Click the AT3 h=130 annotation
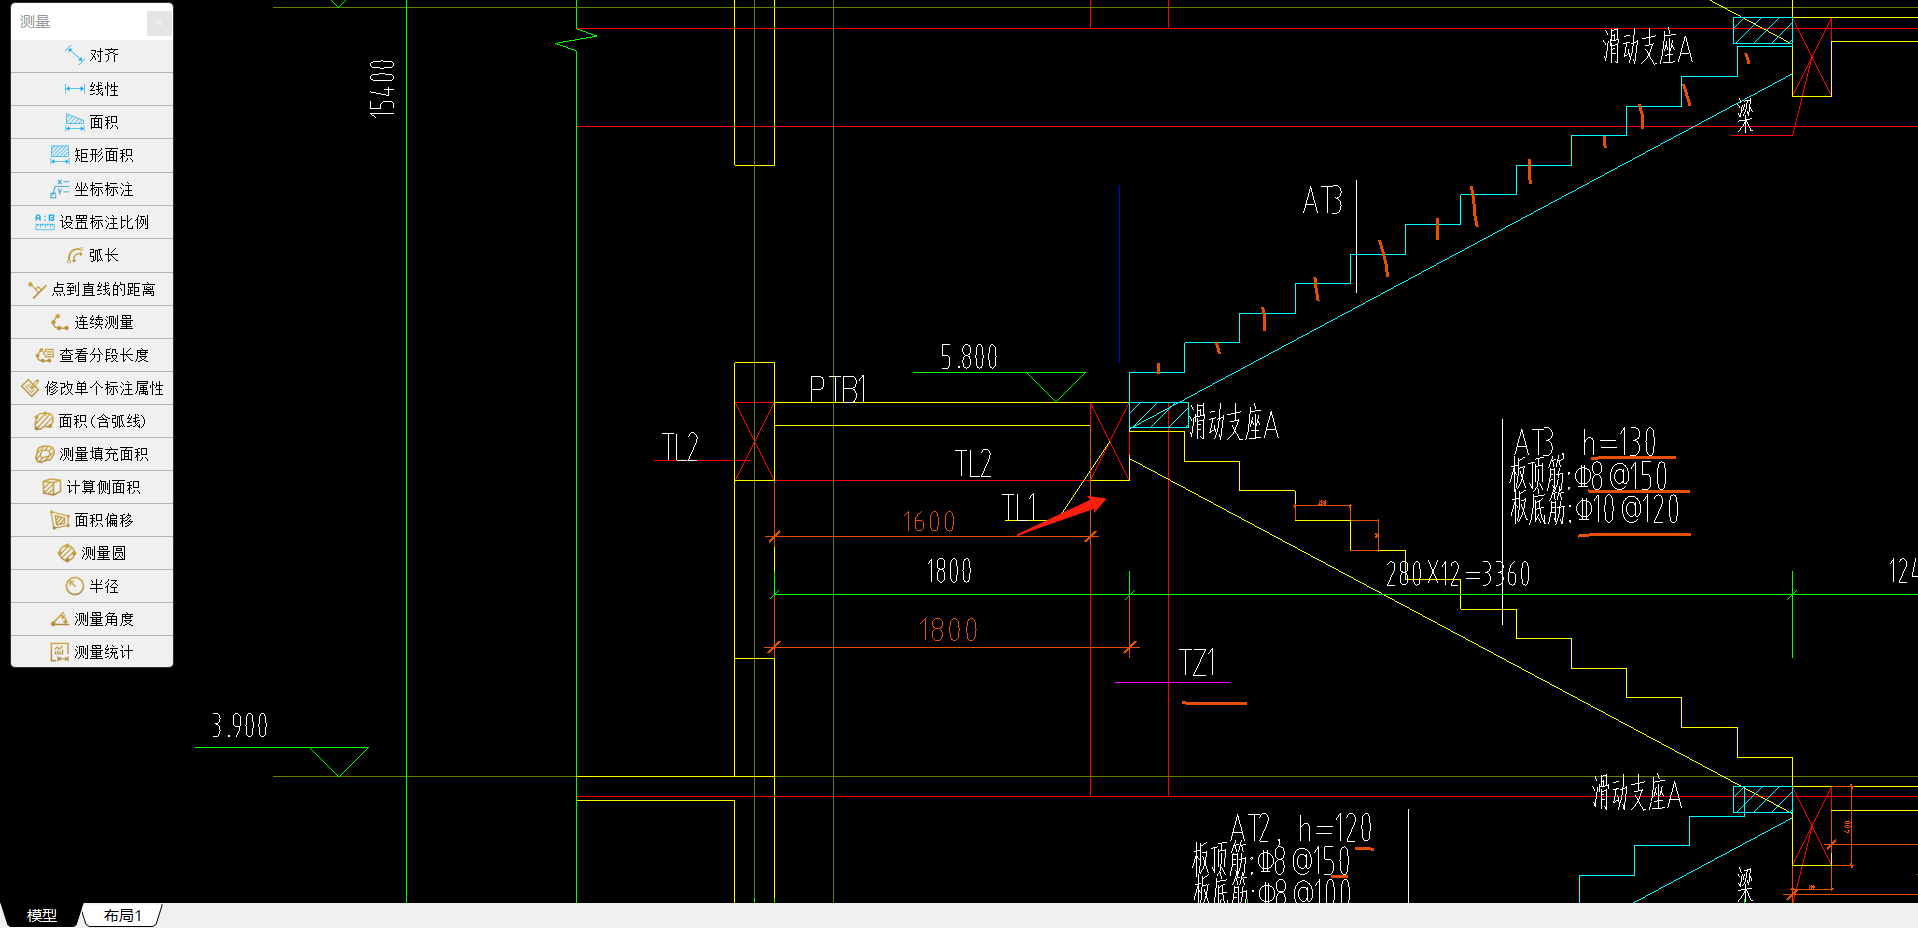This screenshot has width=1918, height=928. 1585,442
